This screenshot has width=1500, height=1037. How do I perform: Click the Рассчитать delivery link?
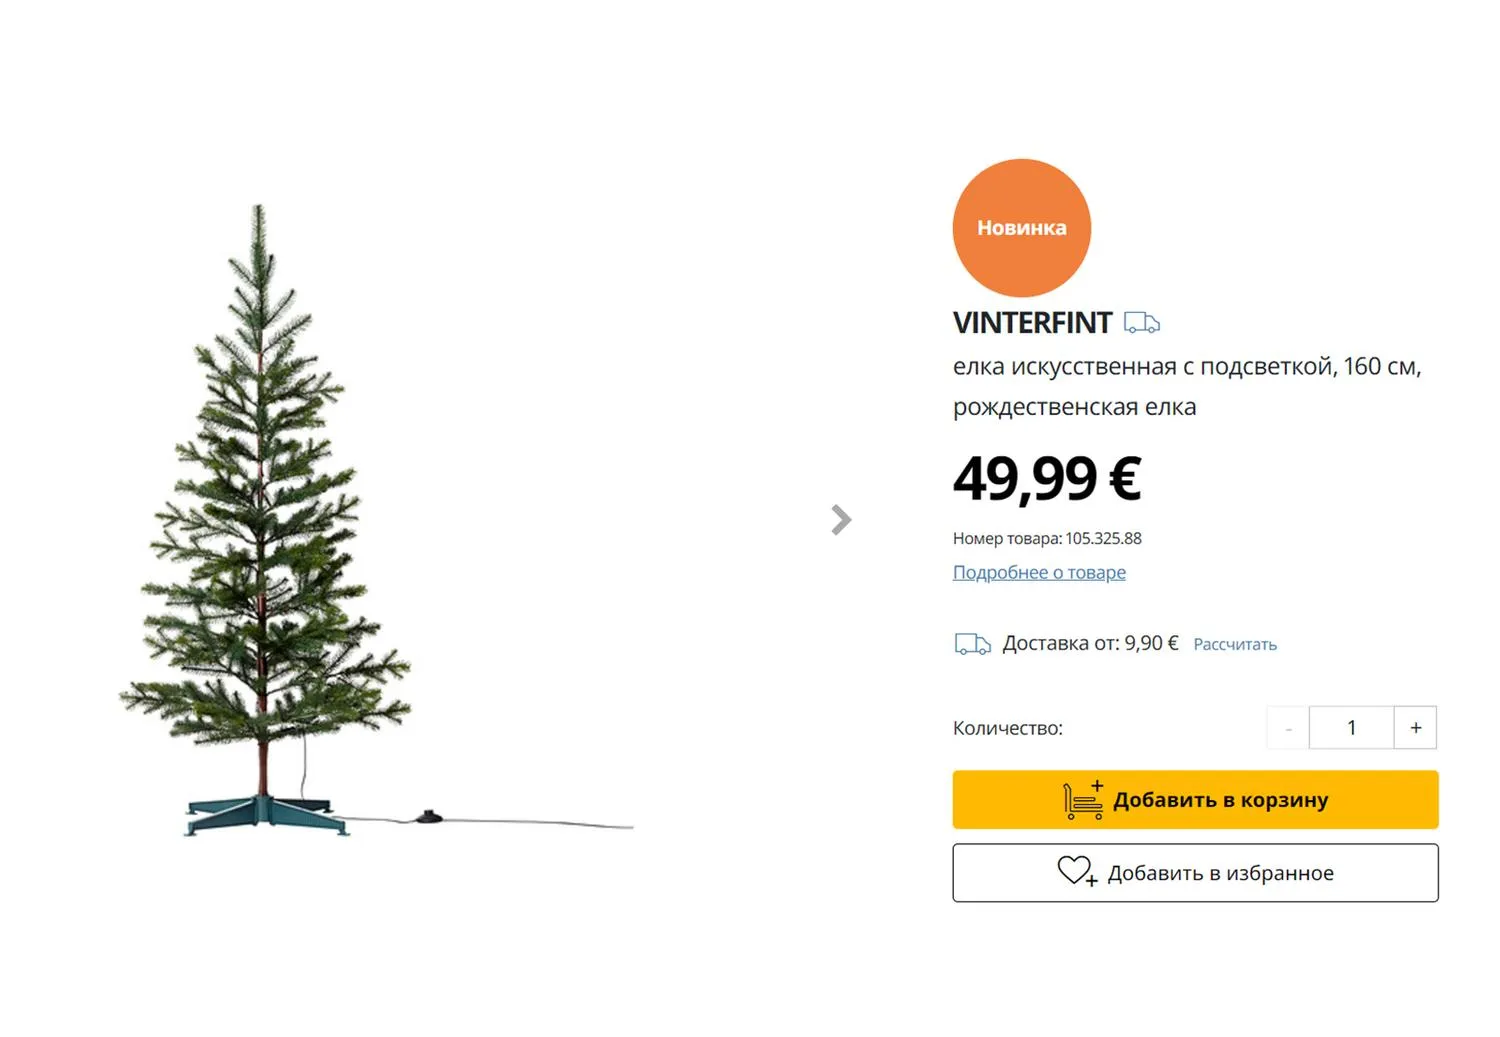pos(1235,645)
